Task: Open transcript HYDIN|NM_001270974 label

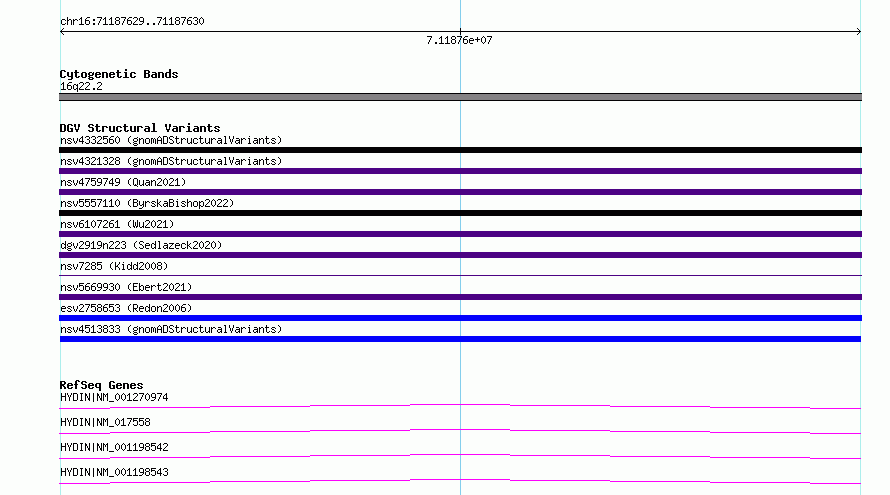Action: pyautogui.click(x=114, y=397)
